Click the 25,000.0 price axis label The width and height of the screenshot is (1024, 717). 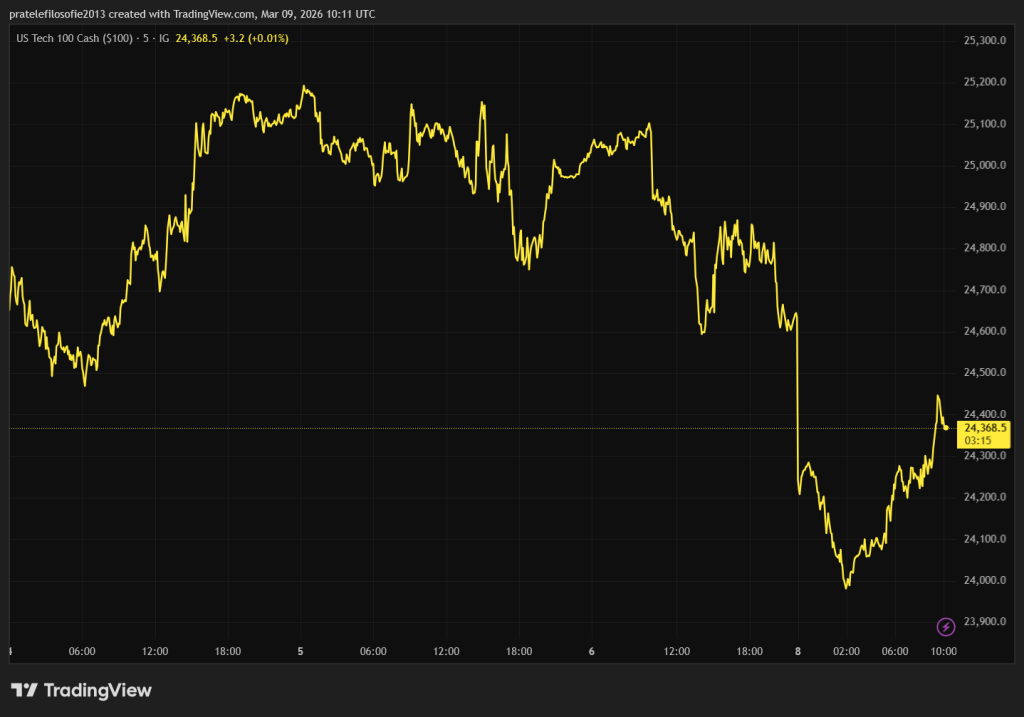[983, 166]
